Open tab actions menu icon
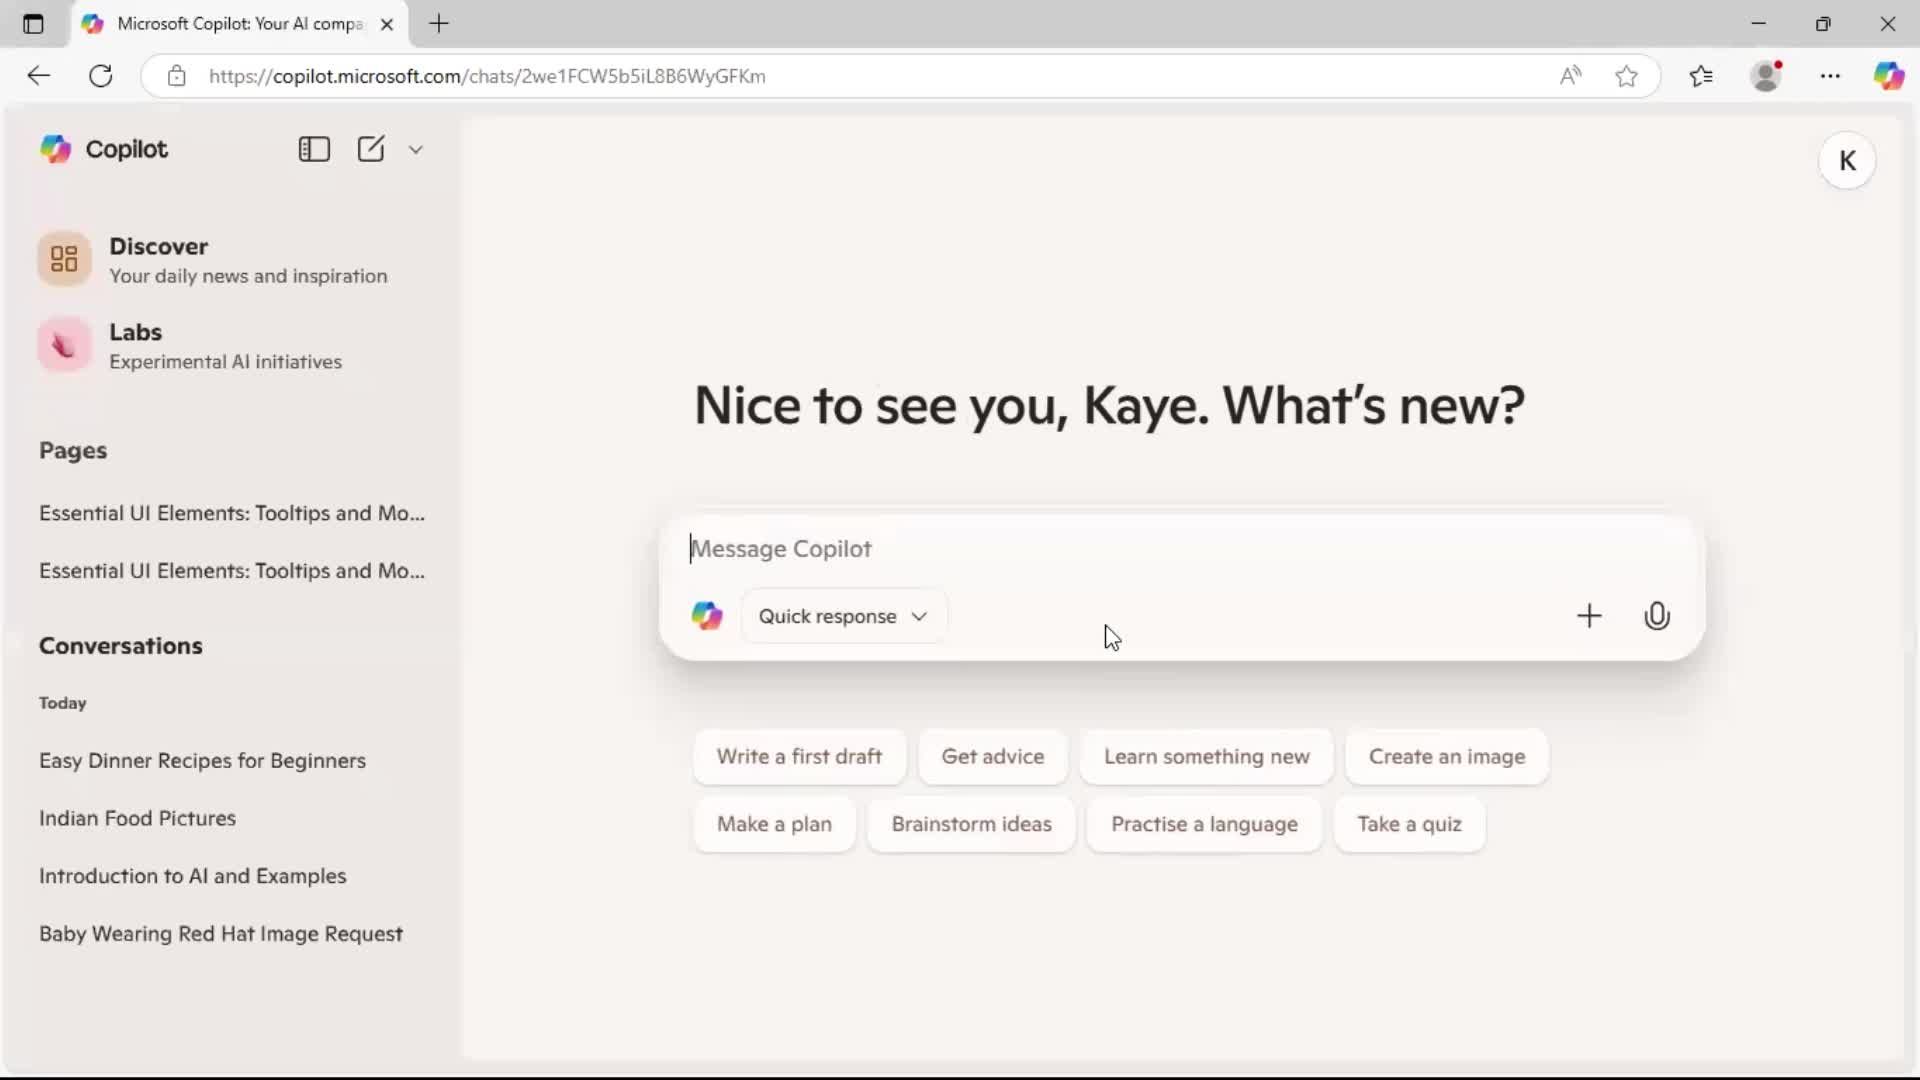 [x=33, y=24]
